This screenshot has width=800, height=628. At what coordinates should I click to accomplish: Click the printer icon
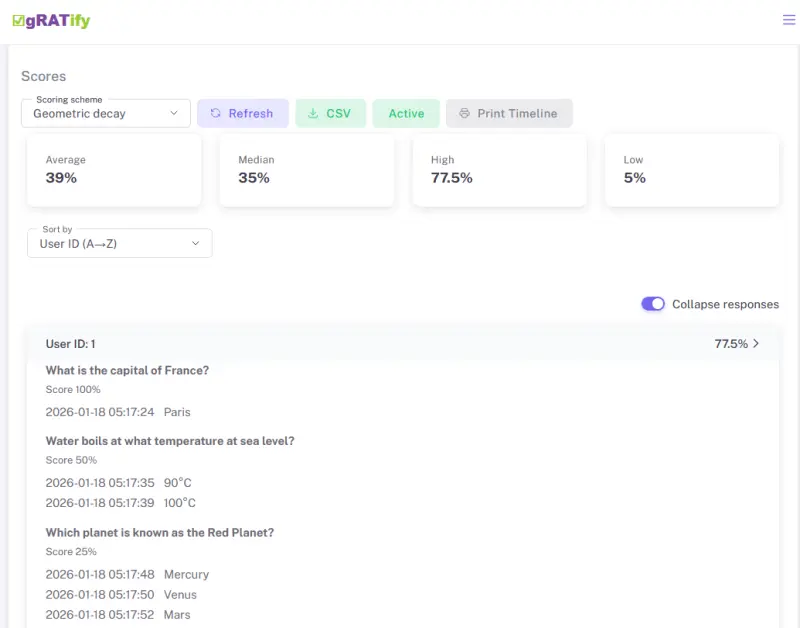tap(464, 114)
